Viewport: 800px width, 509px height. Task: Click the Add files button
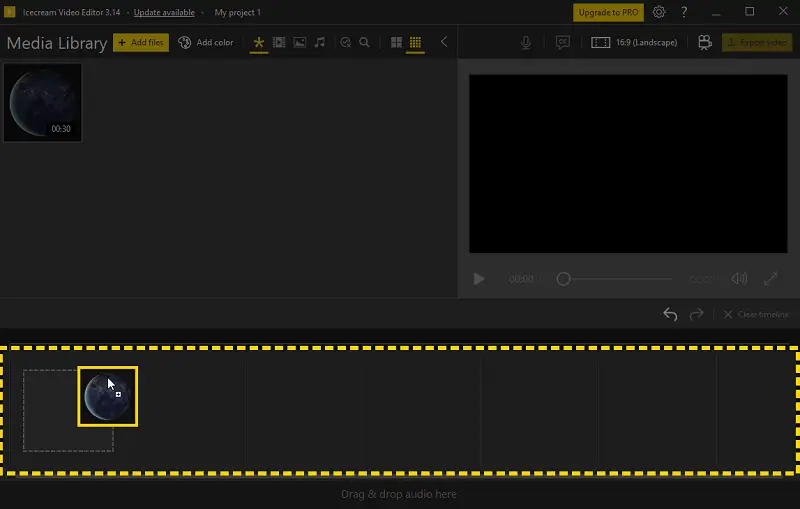click(141, 42)
